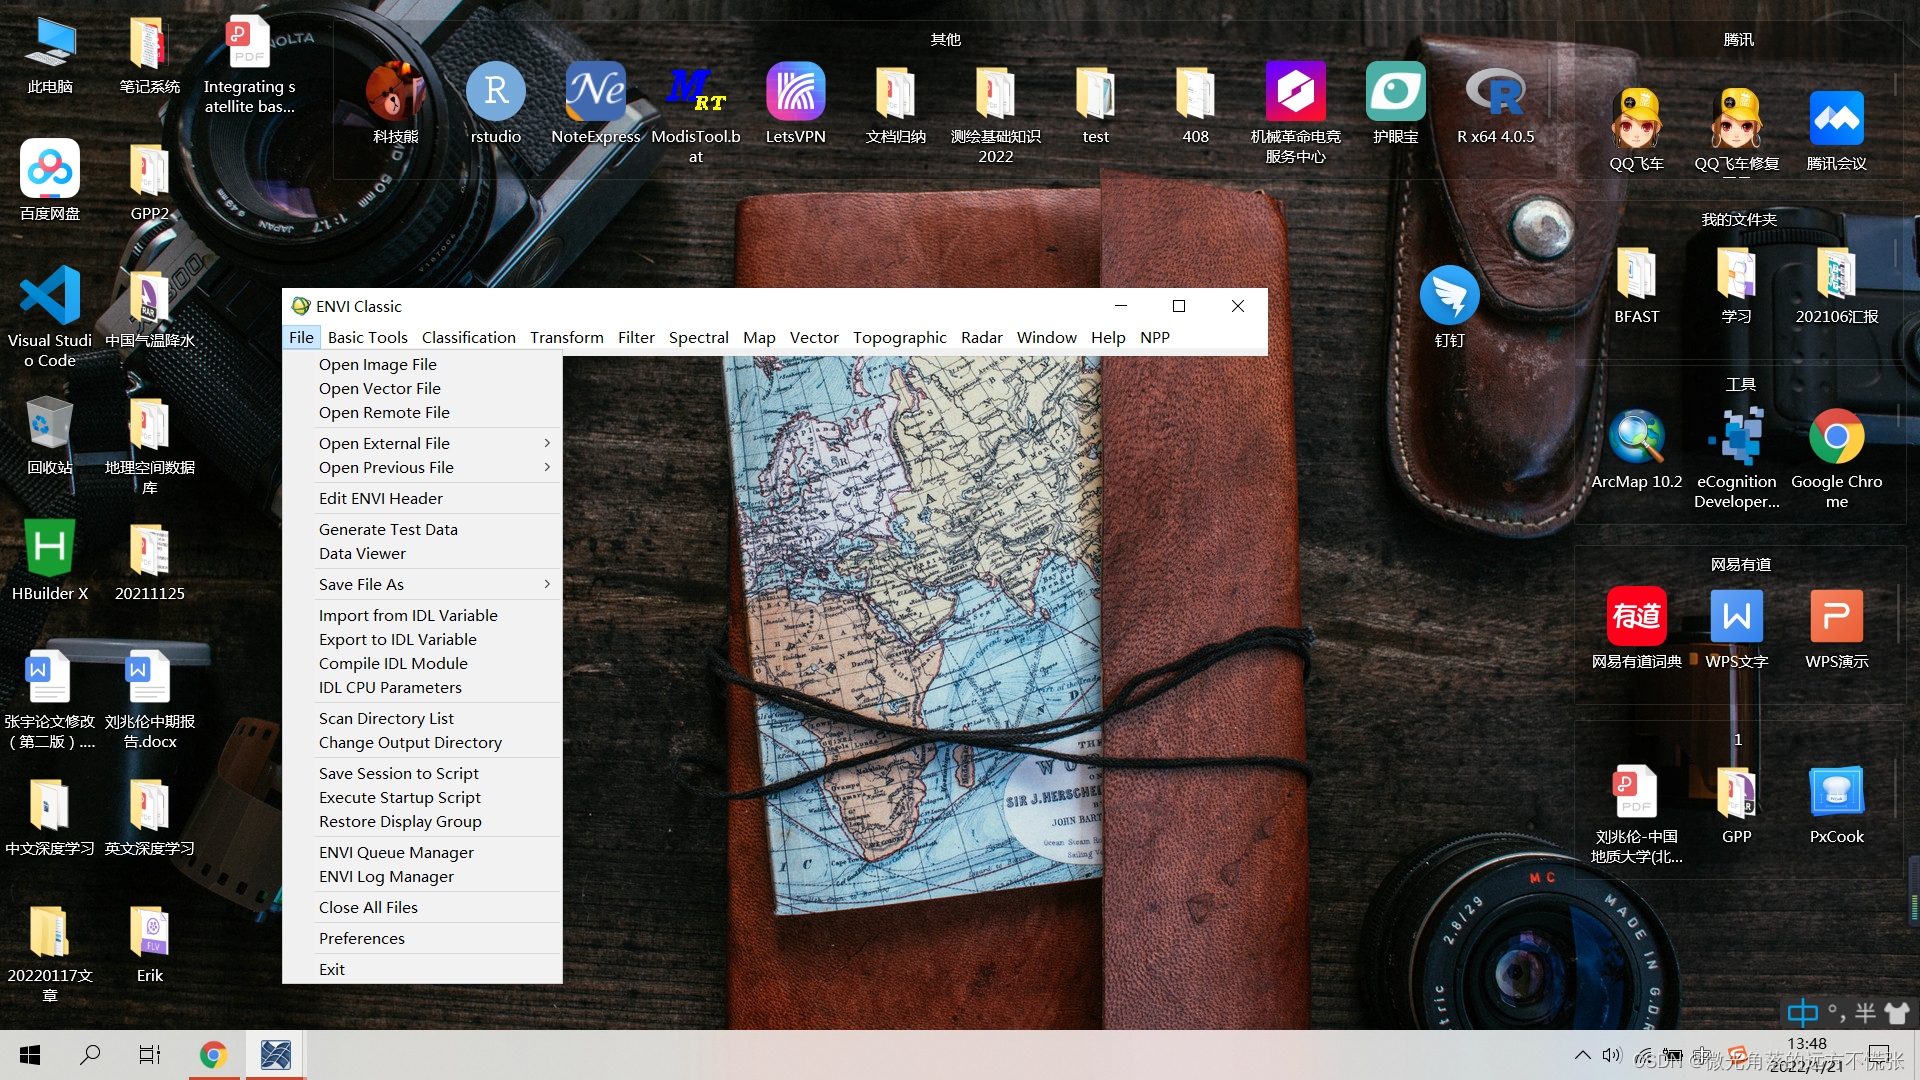Click the HBuilder X desktop icon
The height and width of the screenshot is (1080, 1920).
50,549
